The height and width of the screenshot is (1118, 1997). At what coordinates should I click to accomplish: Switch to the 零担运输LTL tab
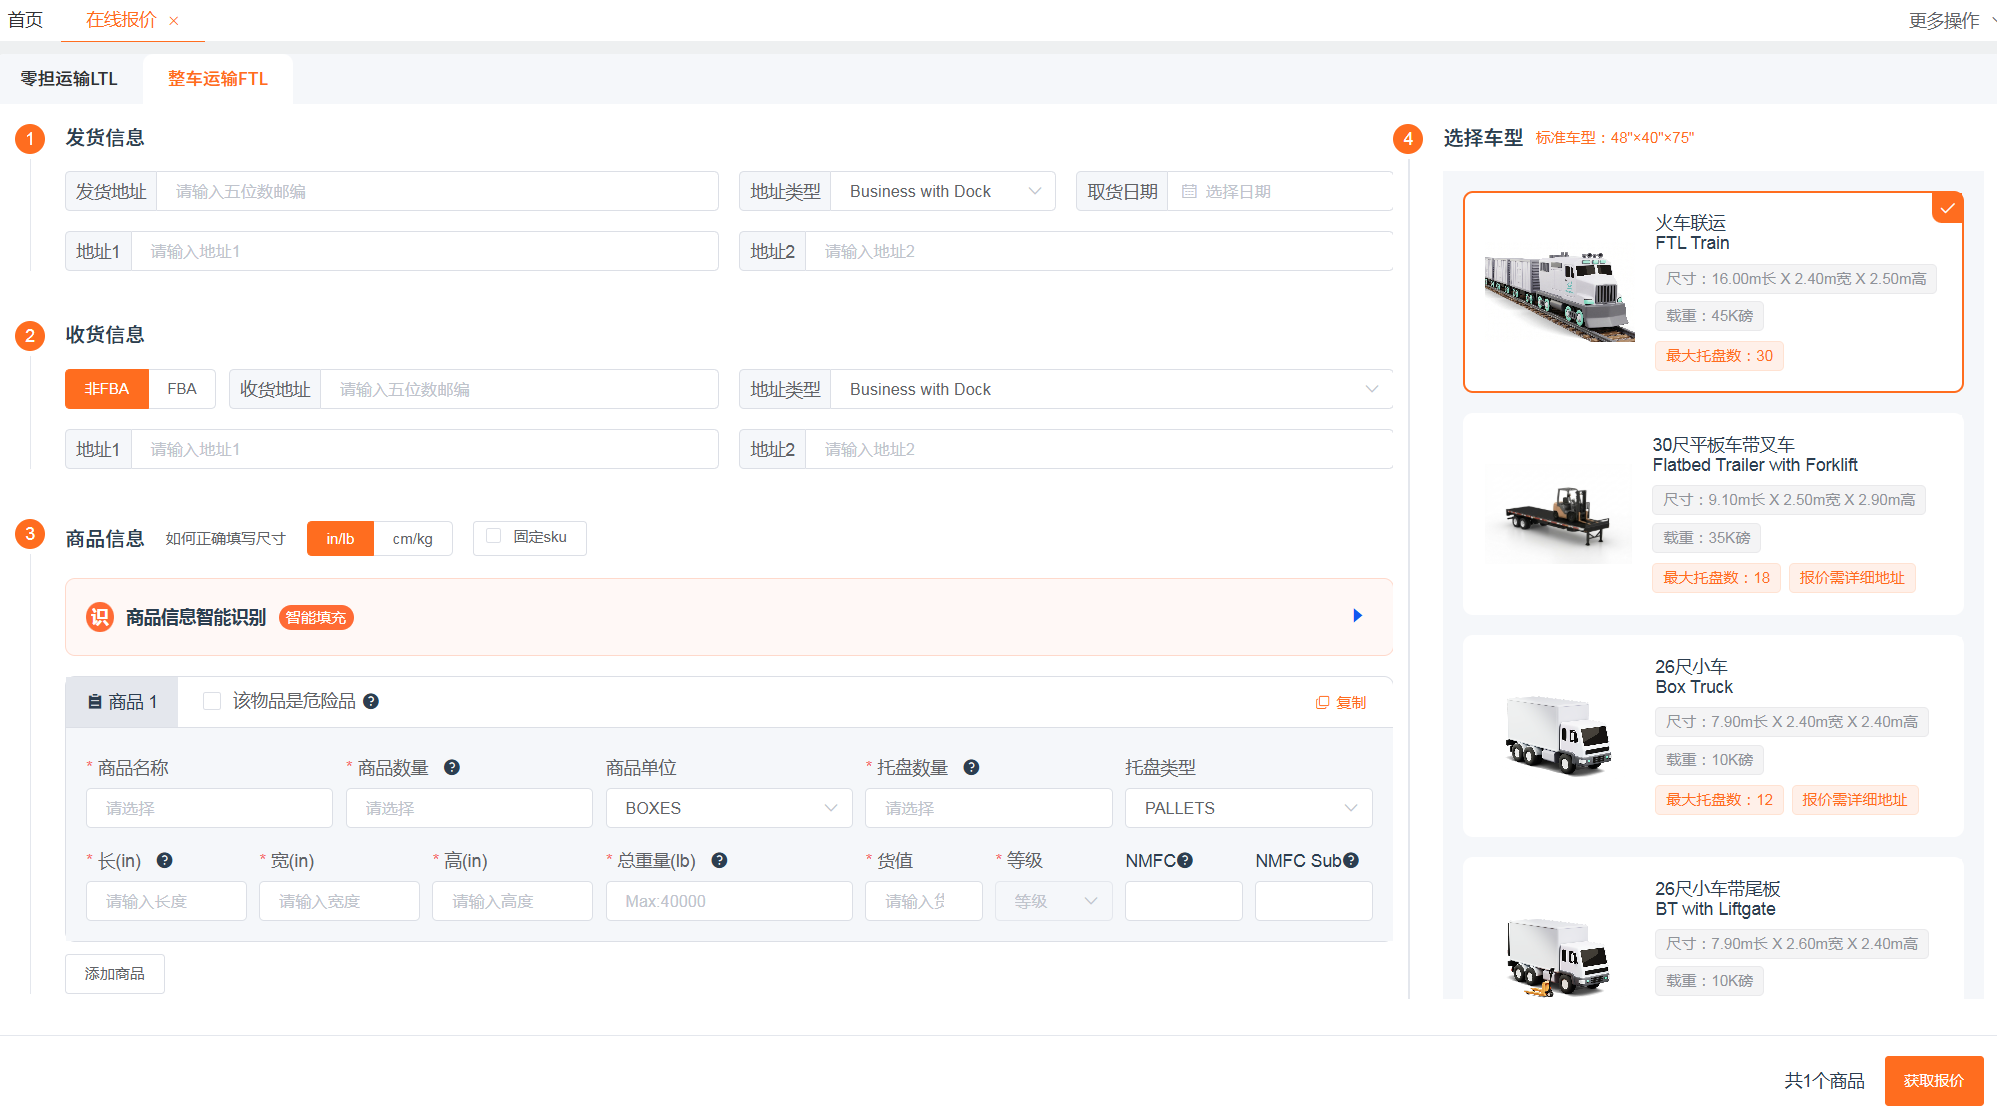coord(69,79)
